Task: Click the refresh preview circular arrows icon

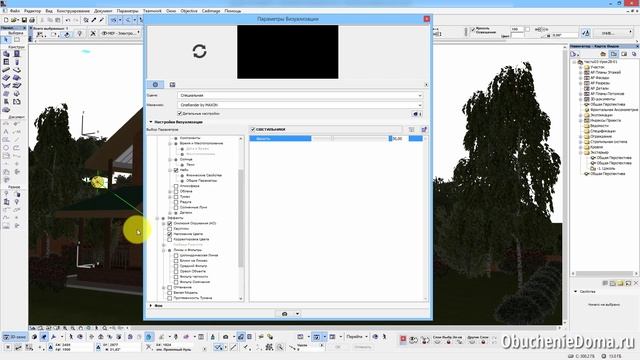Action: (x=199, y=51)
